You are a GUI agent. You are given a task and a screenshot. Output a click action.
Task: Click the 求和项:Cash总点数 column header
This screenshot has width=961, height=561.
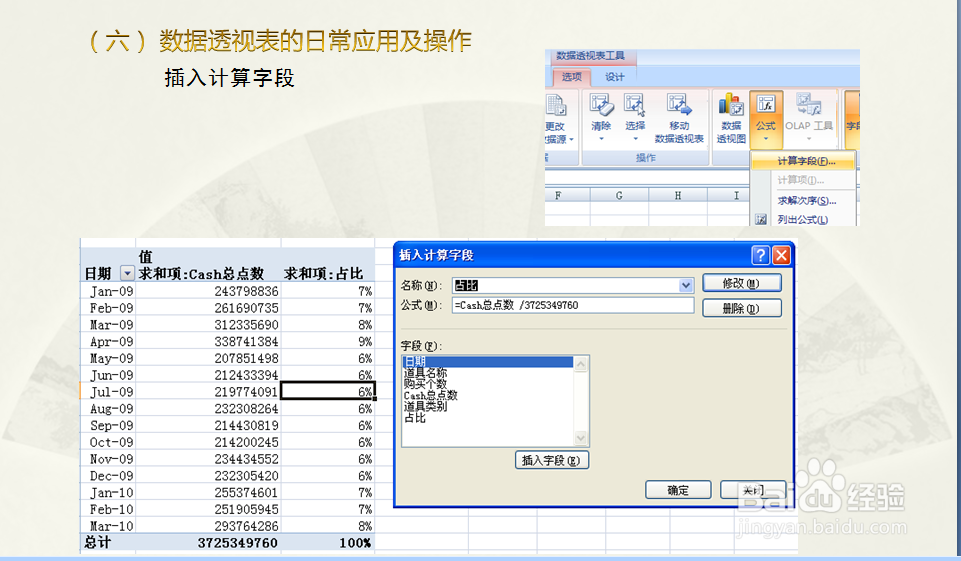pos(202,273)
